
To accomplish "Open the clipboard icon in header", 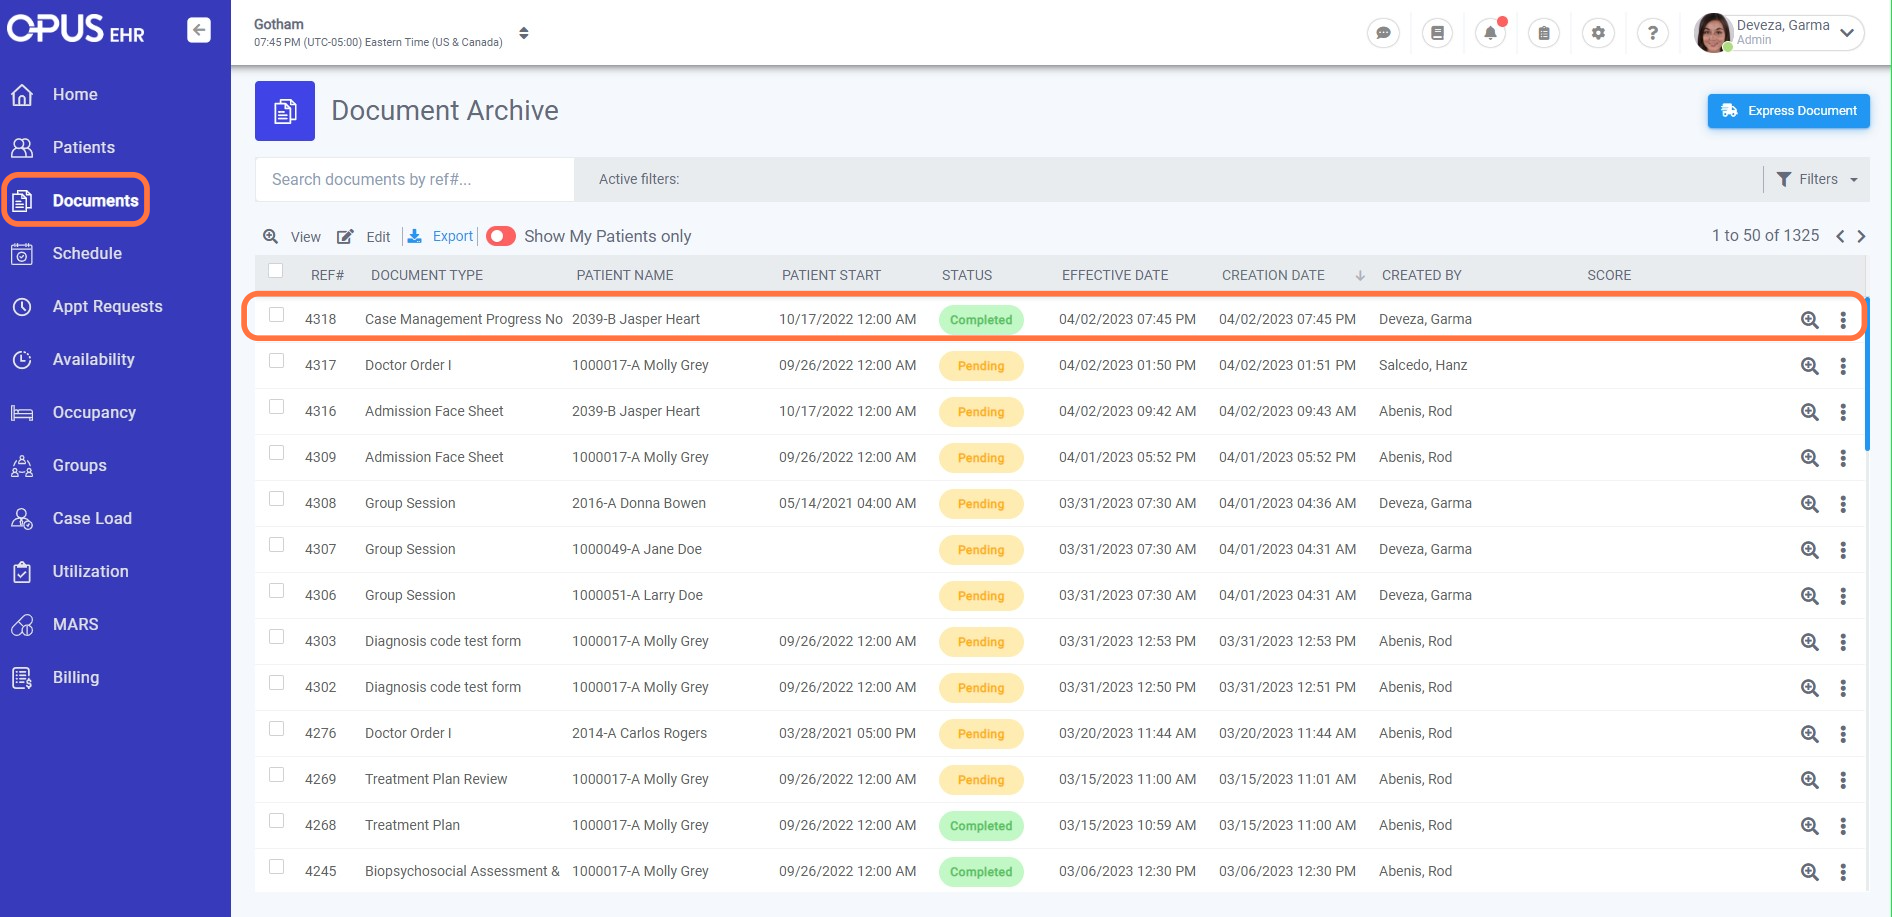I will [1544, 33].
